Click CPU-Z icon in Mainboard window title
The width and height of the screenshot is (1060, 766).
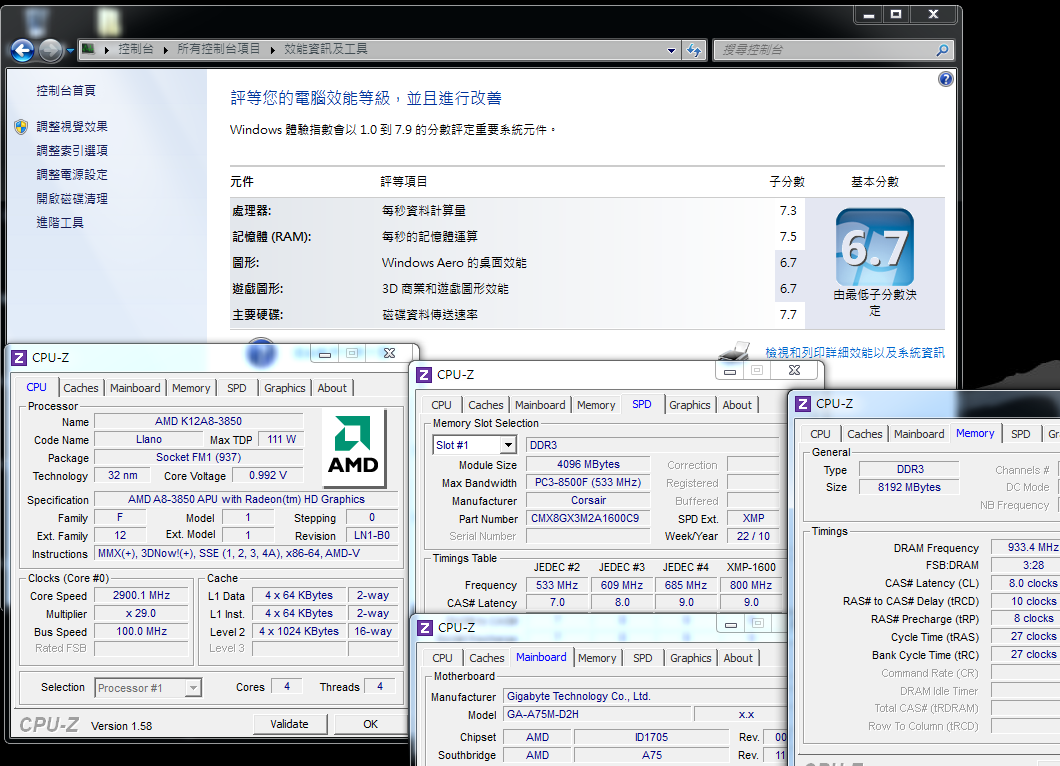tap(425, 628)
